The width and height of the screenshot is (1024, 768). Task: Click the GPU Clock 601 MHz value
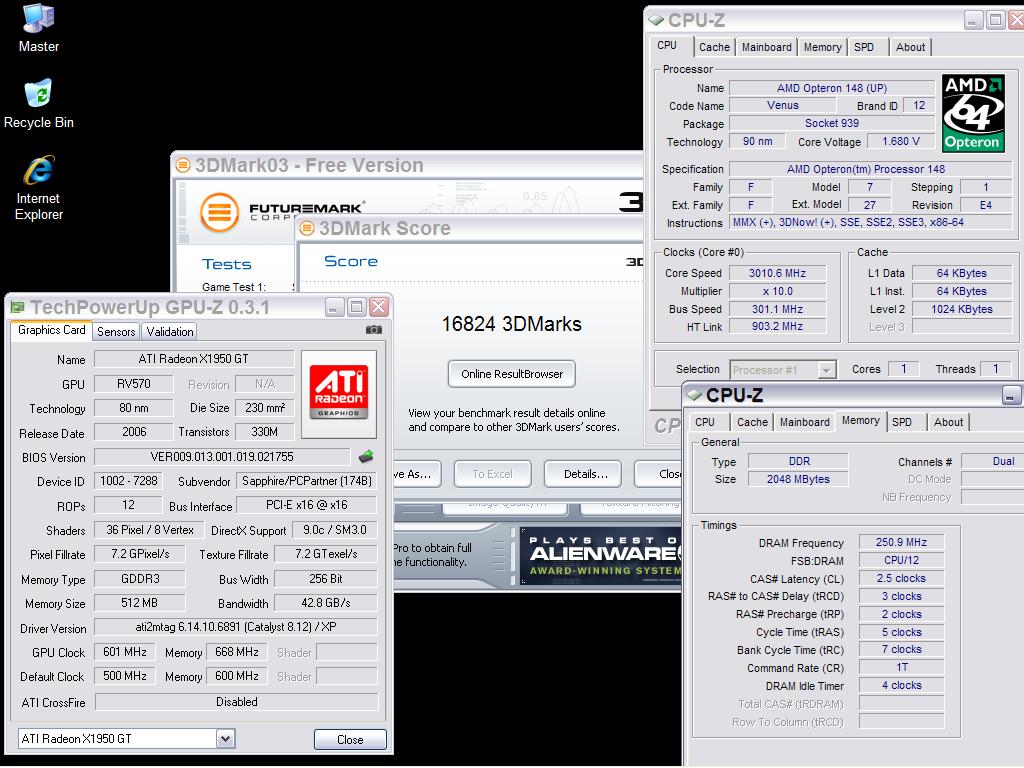coord(125,652)
